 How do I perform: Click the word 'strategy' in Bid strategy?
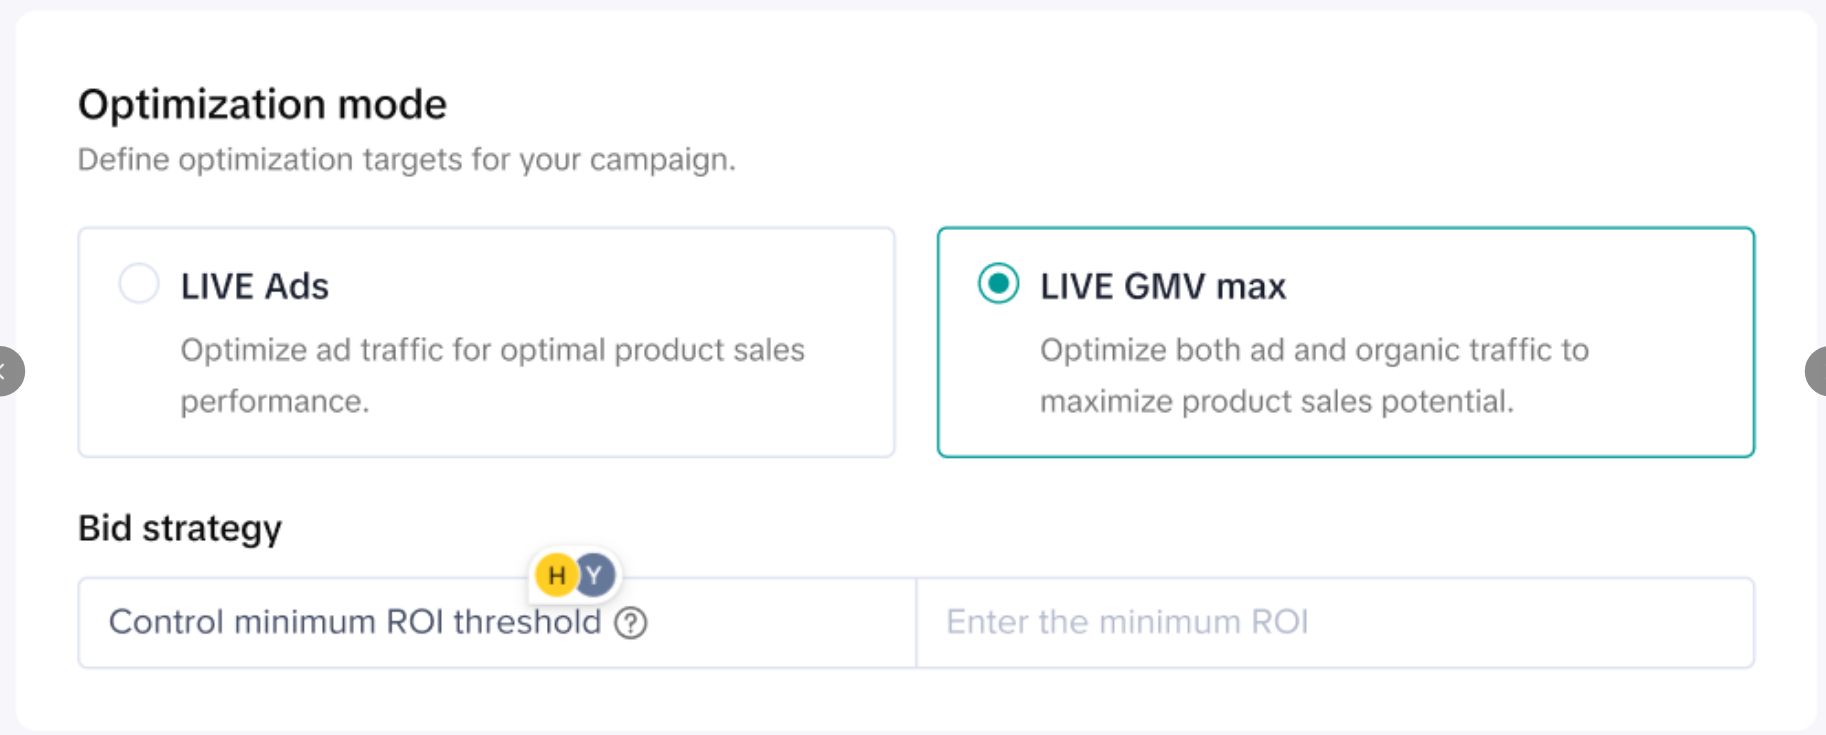click(212, 528)
